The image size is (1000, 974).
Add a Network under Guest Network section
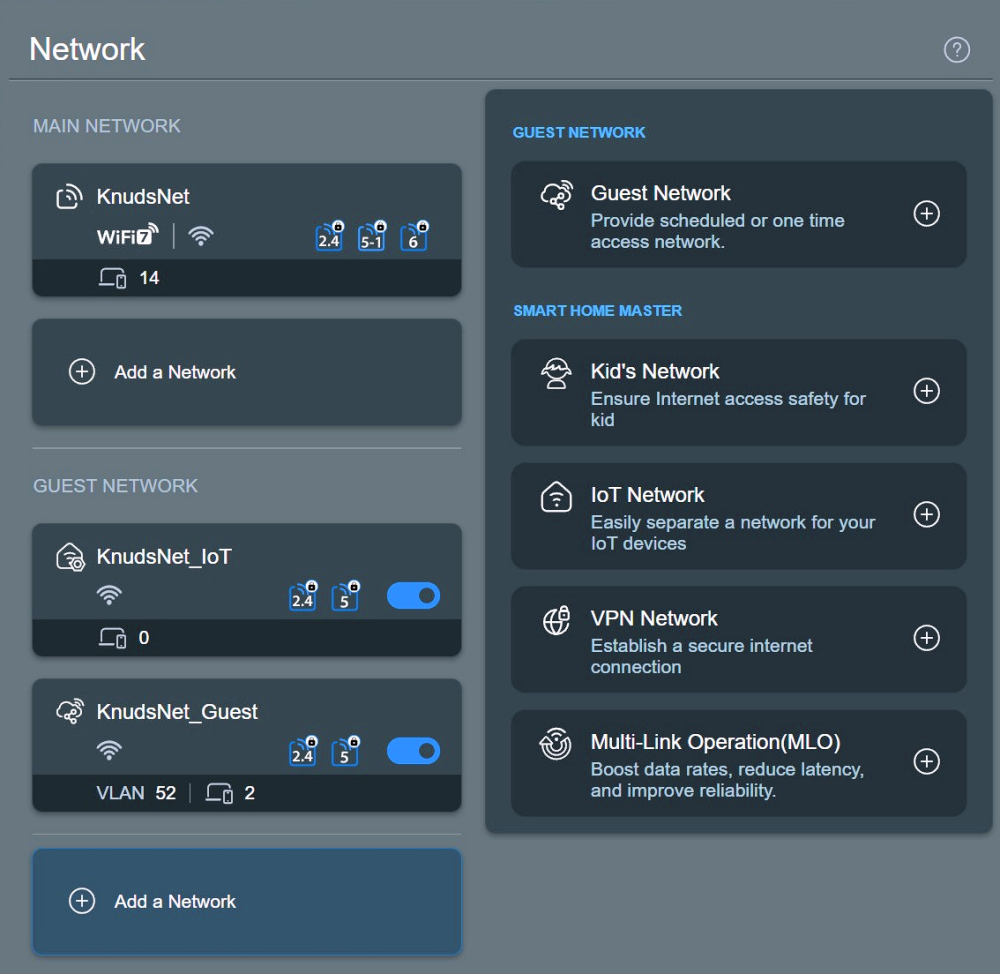coord(176,901)
